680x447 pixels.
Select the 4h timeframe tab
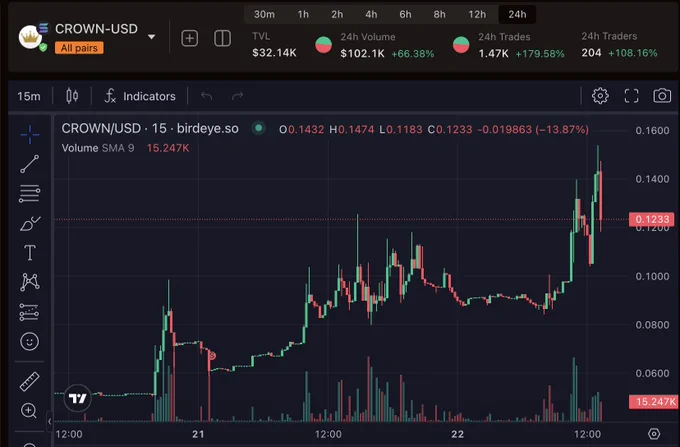point(371,14)
